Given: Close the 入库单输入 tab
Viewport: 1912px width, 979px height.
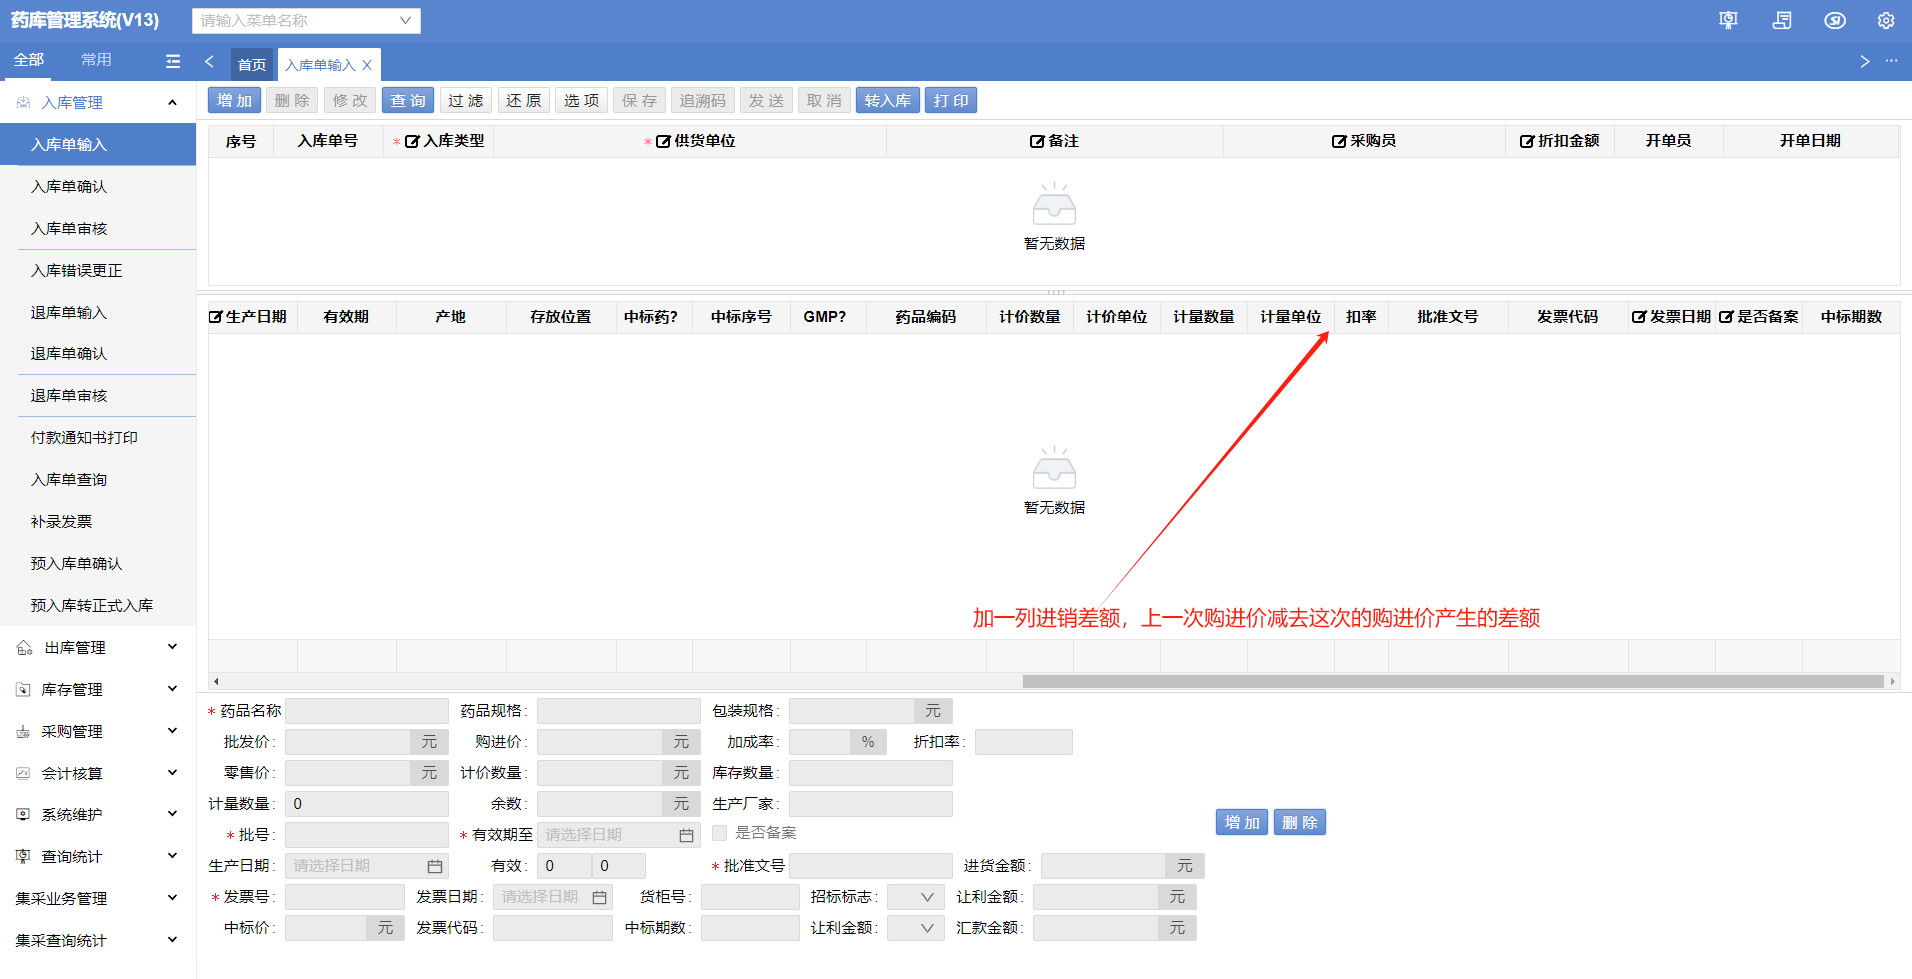Looking at the screenshot, I should [x=367, y=65].
